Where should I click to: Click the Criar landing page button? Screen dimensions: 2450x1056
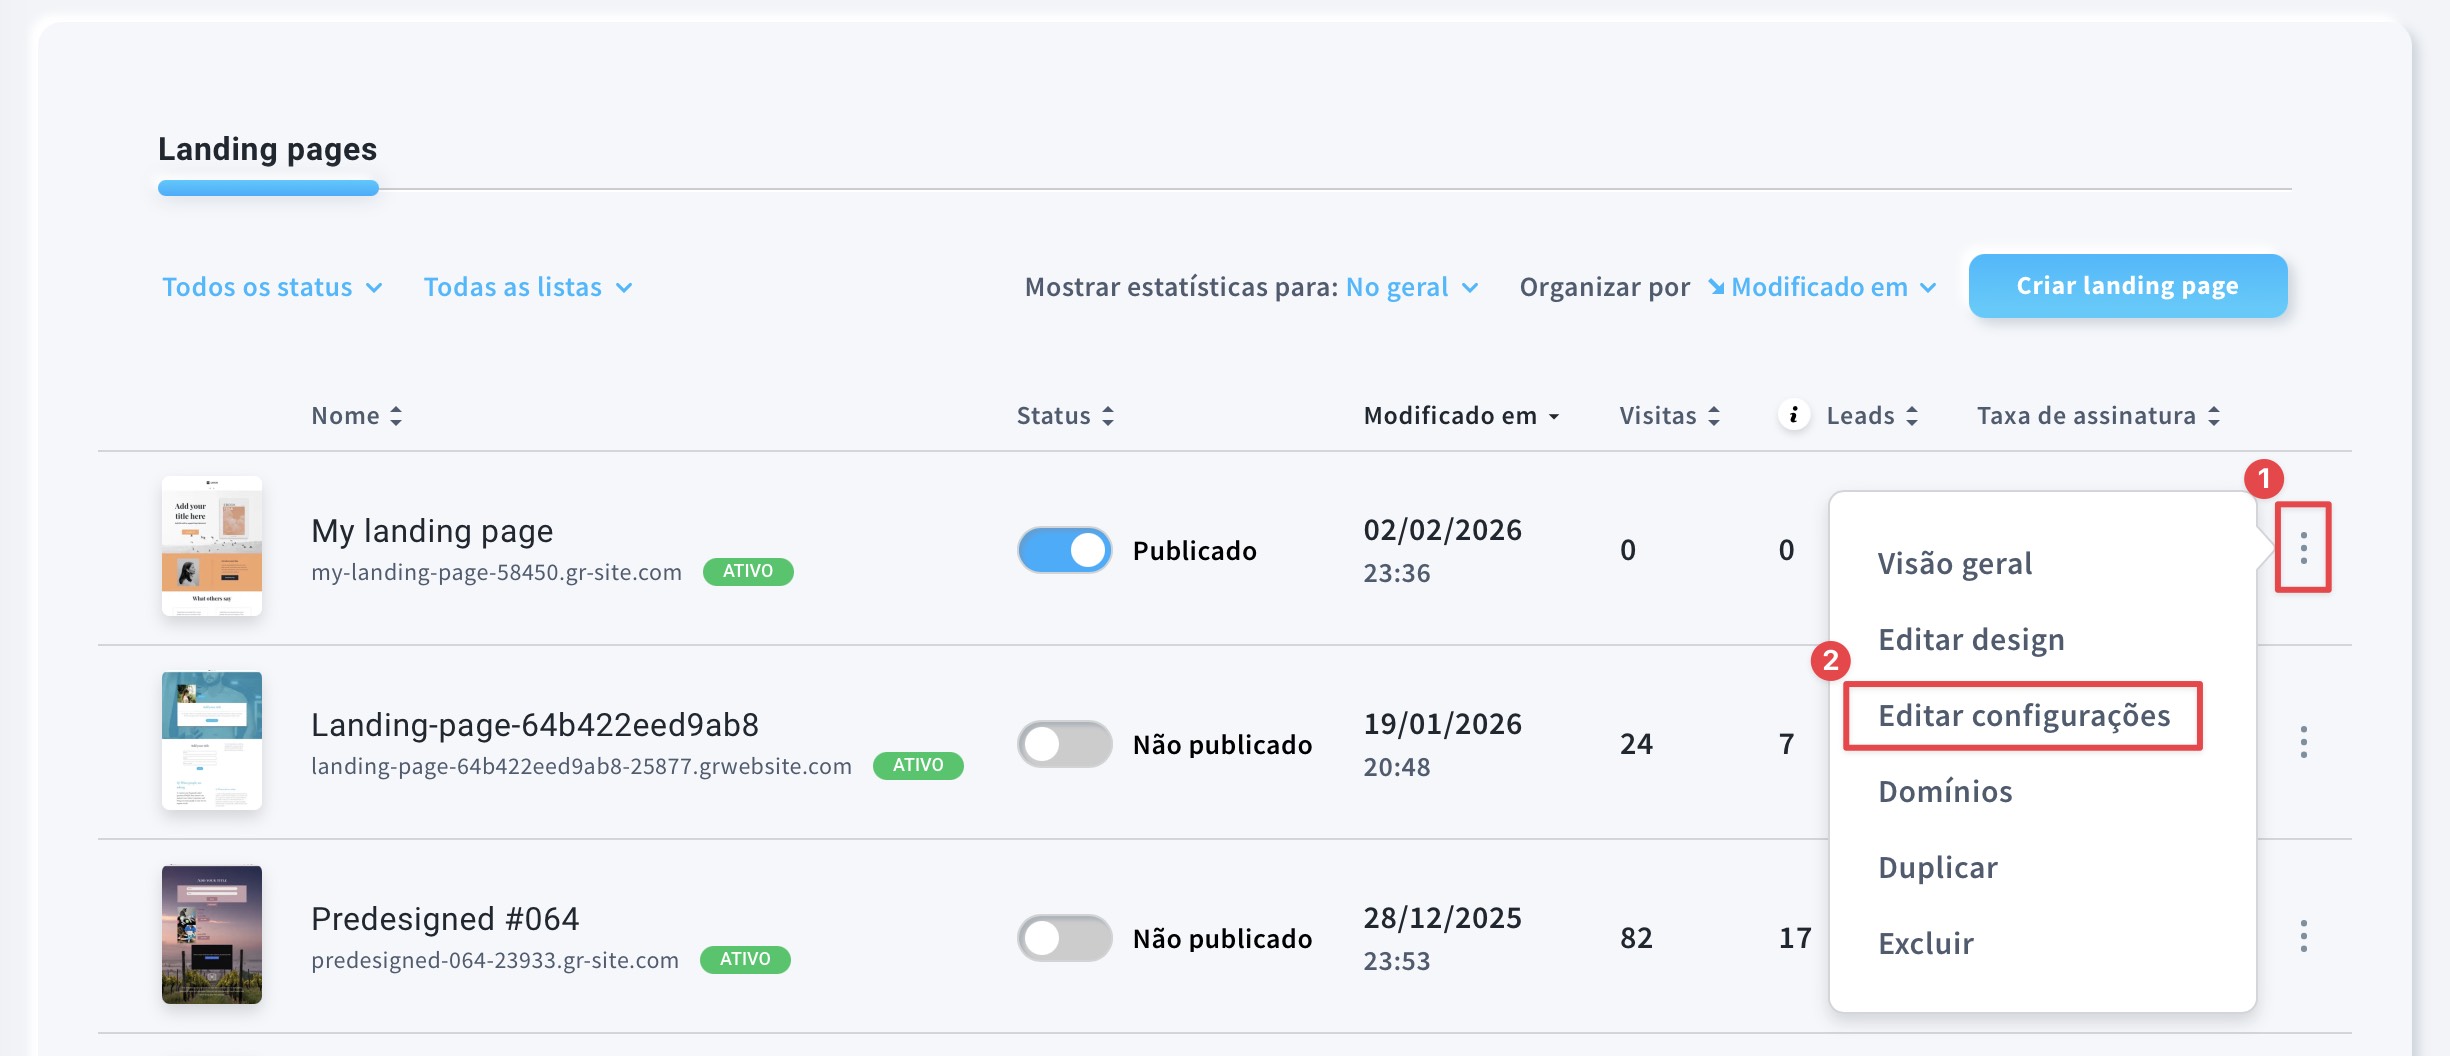pos(2127,286)
